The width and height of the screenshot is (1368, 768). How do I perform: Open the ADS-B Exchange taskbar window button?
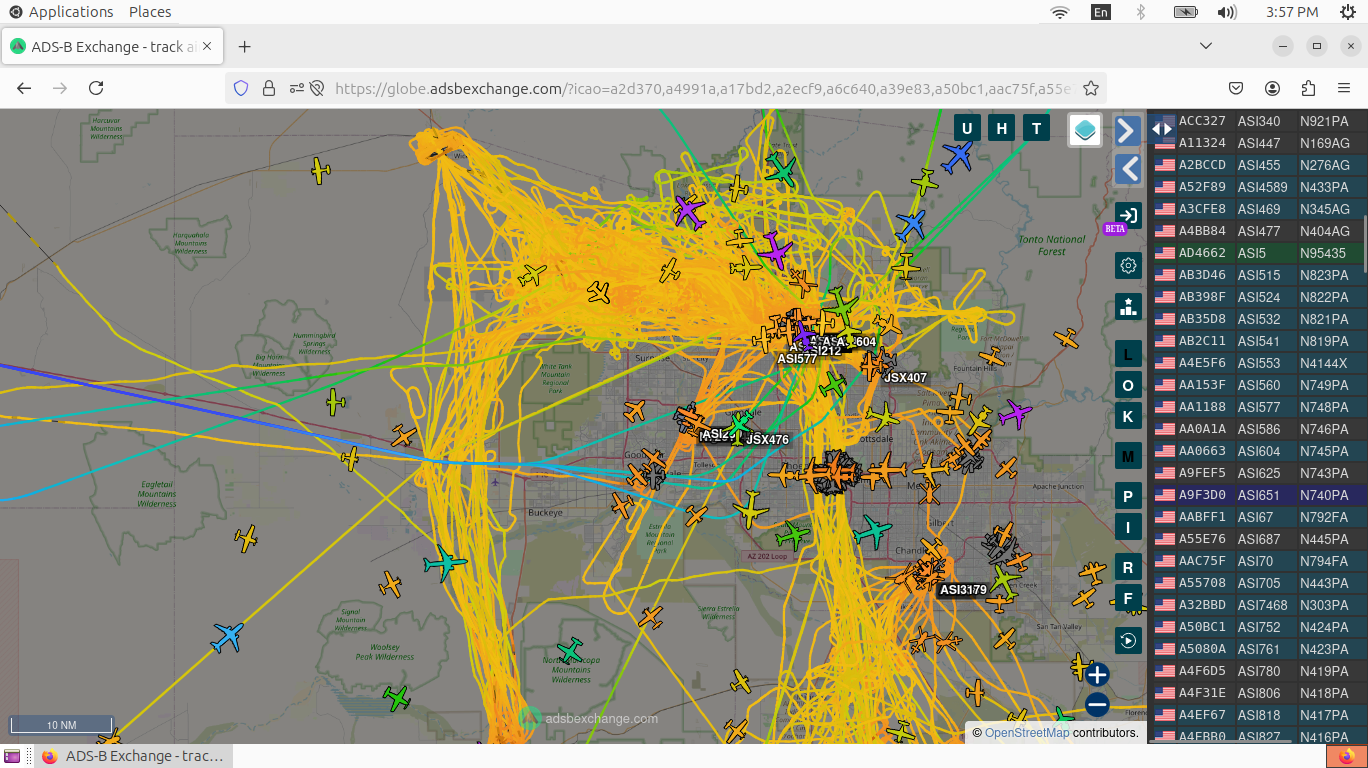(132, 756)
